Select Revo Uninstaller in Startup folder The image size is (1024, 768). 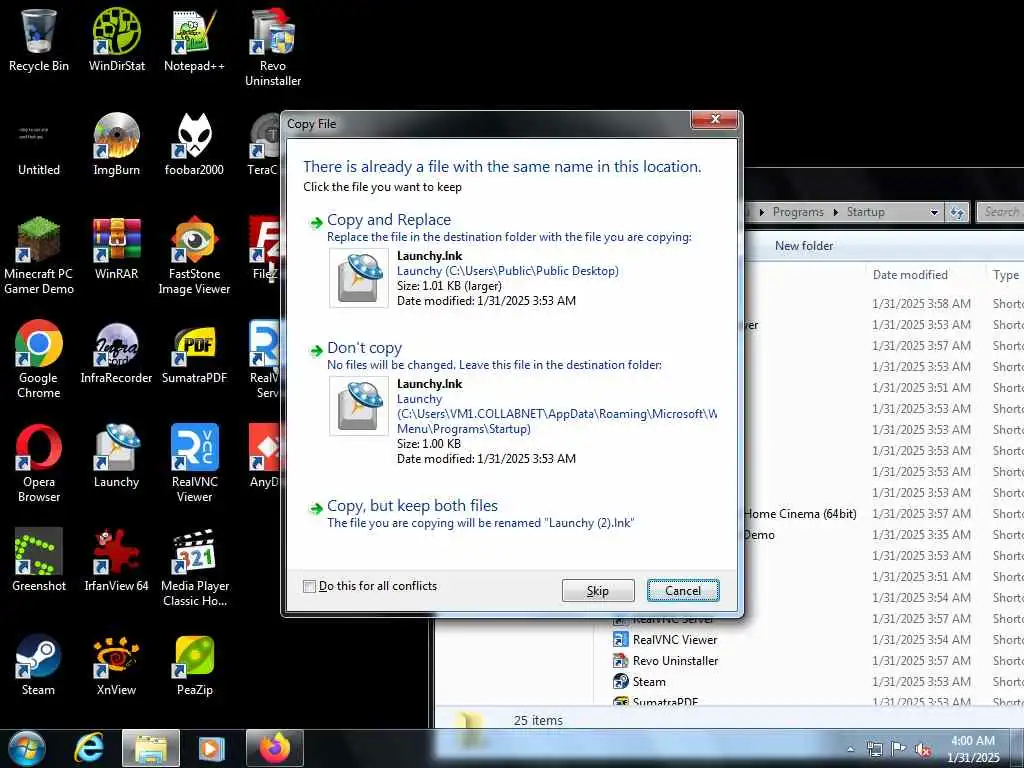pyautogui.click(x=674, y=661)
